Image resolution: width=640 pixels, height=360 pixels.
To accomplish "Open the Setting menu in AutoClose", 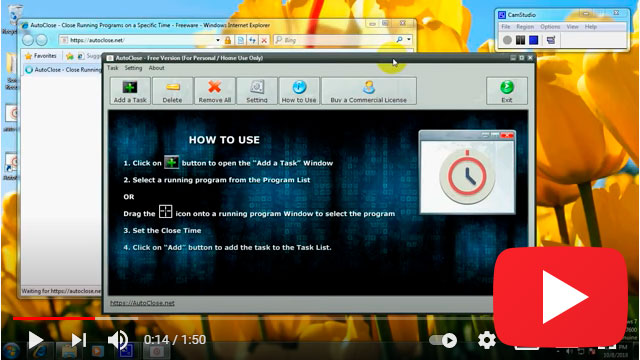I will 133,68.
